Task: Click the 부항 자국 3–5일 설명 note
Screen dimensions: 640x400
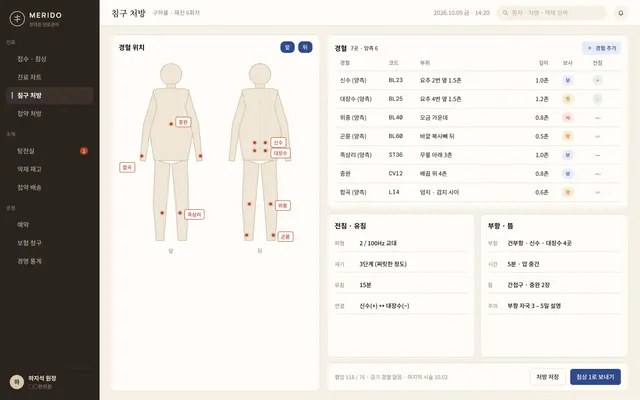Action: coord(534,306)
